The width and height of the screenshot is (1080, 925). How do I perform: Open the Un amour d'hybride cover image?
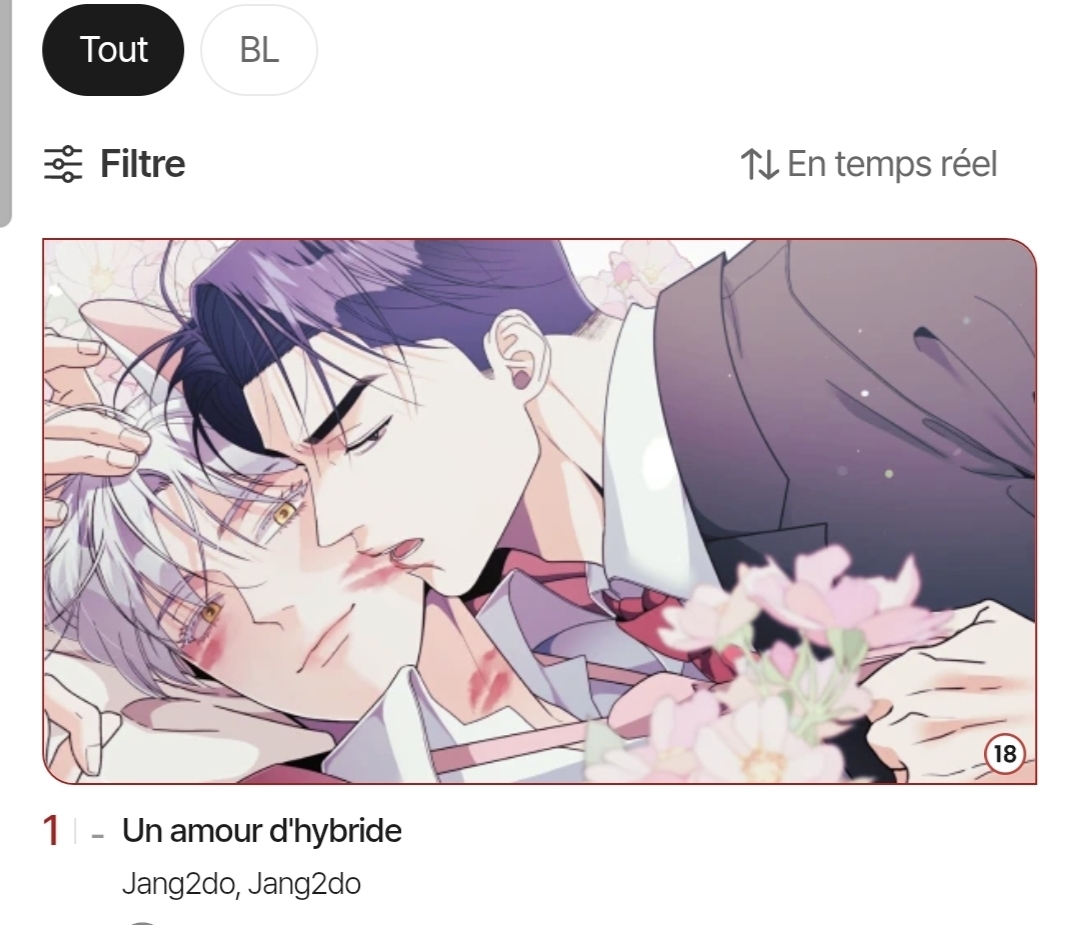[539, 511]
